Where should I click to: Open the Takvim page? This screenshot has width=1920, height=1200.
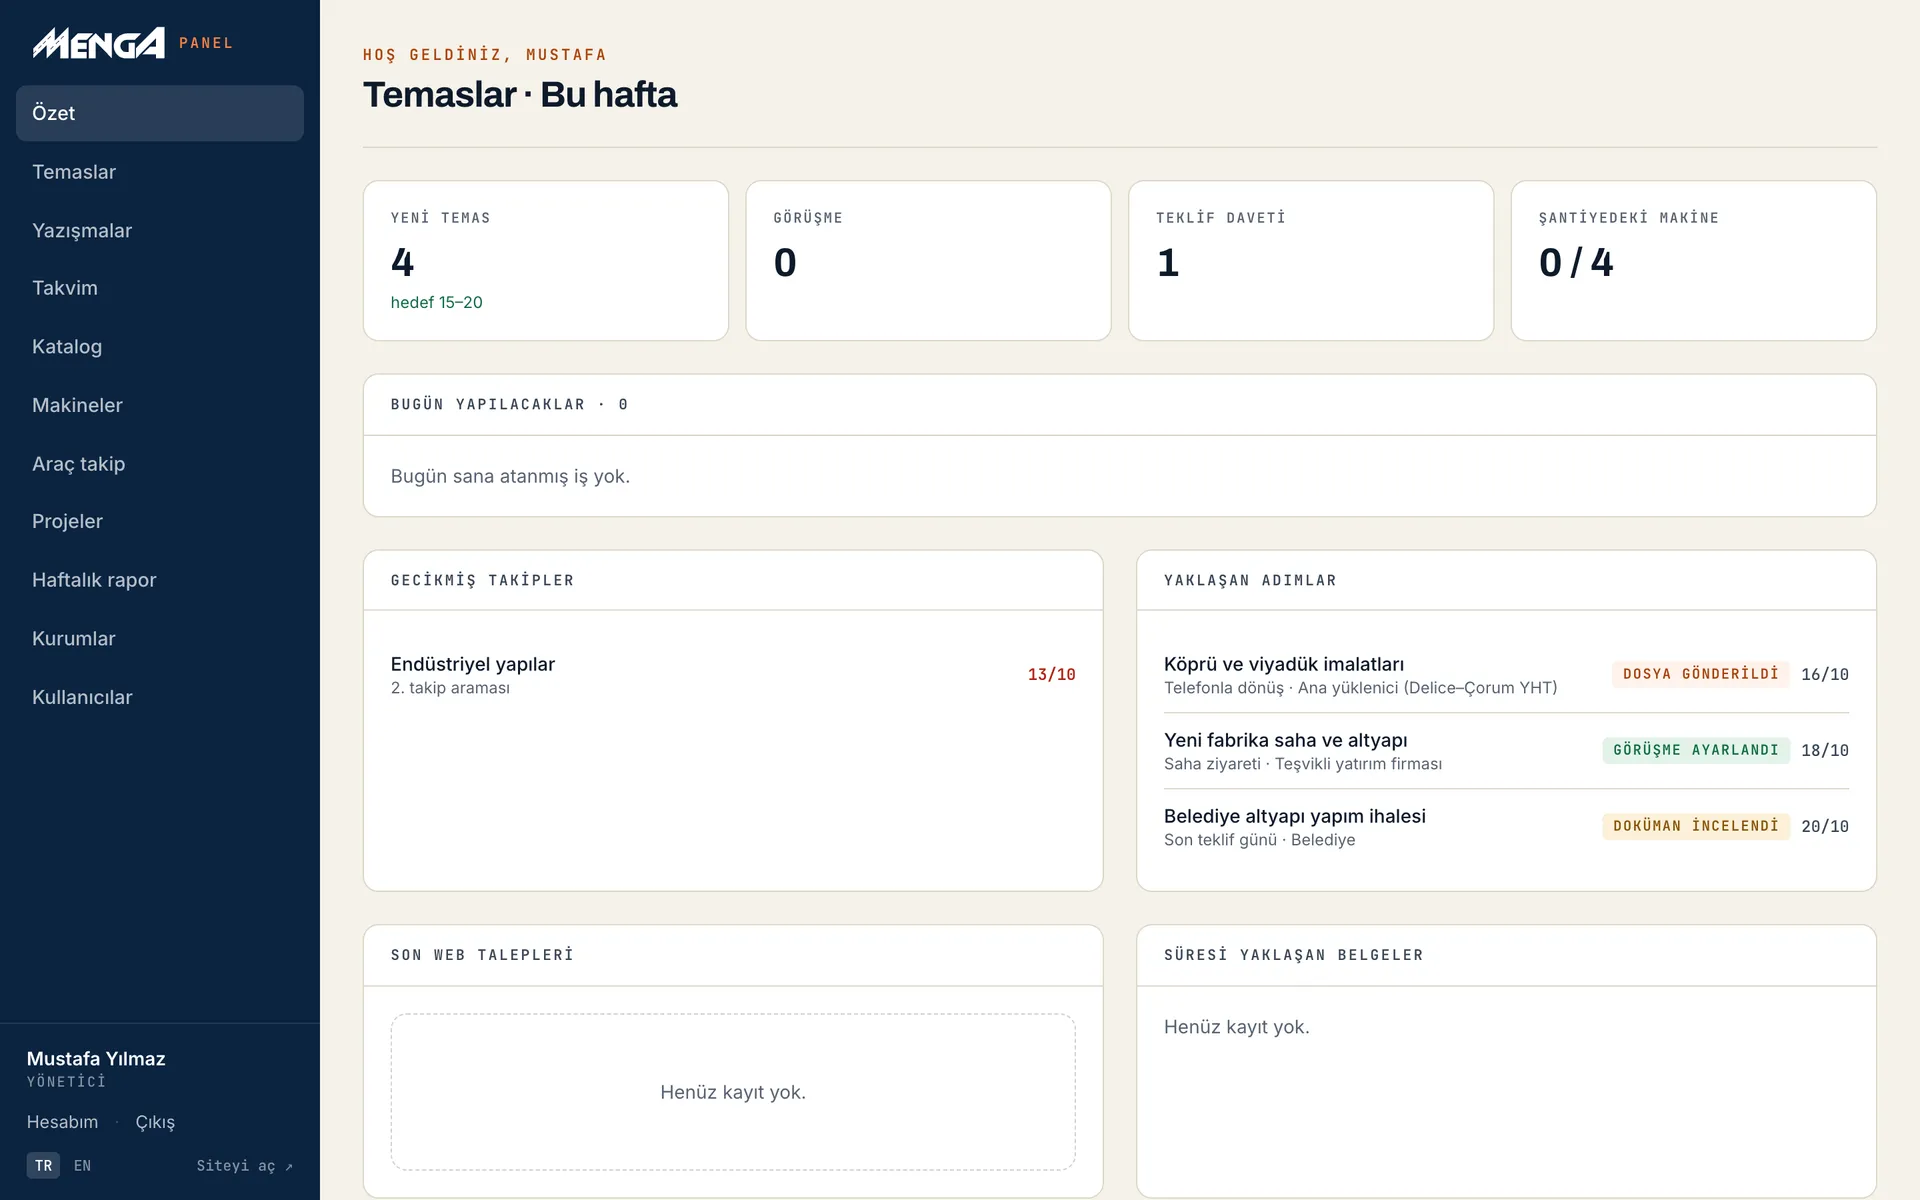click(160, 288)
